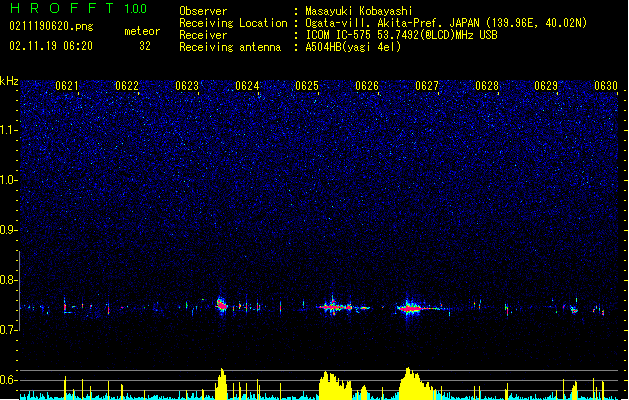Click the 0626 time marker

367,86
